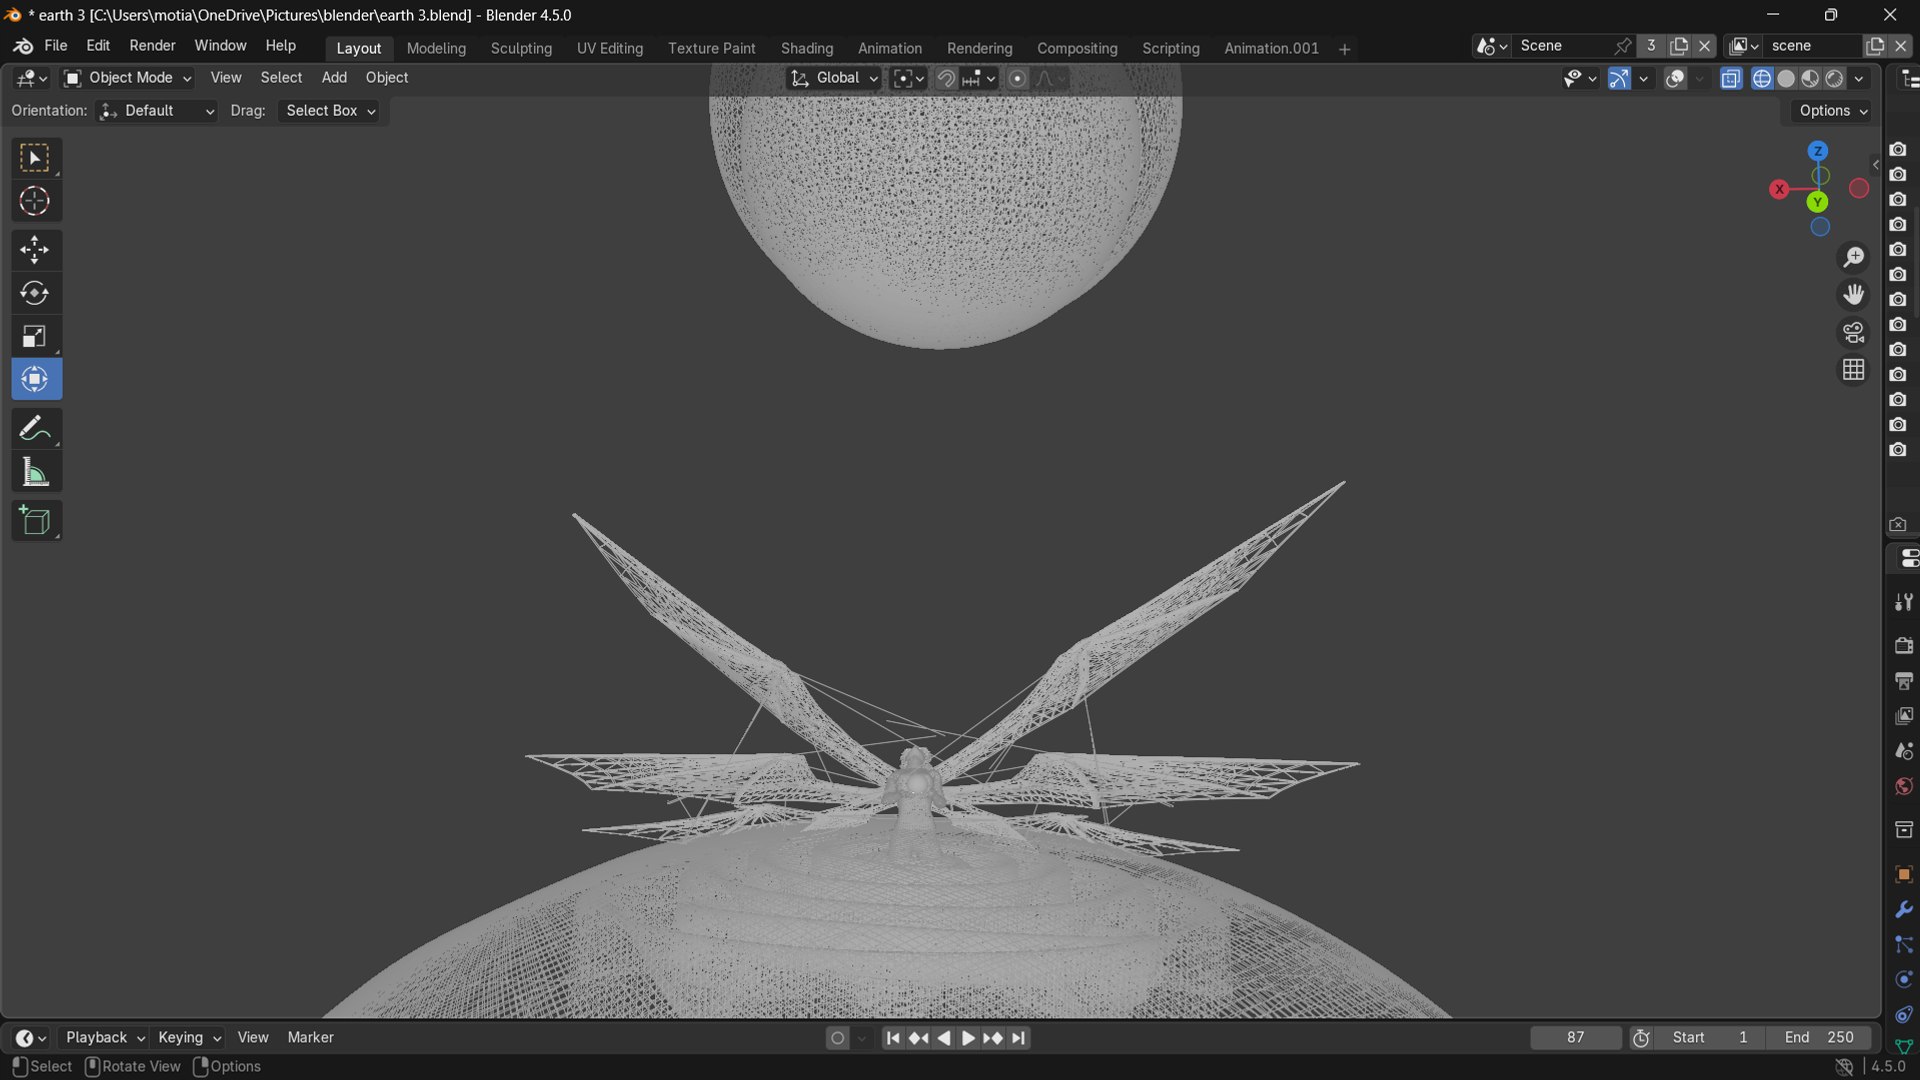Open the Modifiers wrench properties tab
The height and width of the screenshot is (1080, 1920).
pos(1904,910)
